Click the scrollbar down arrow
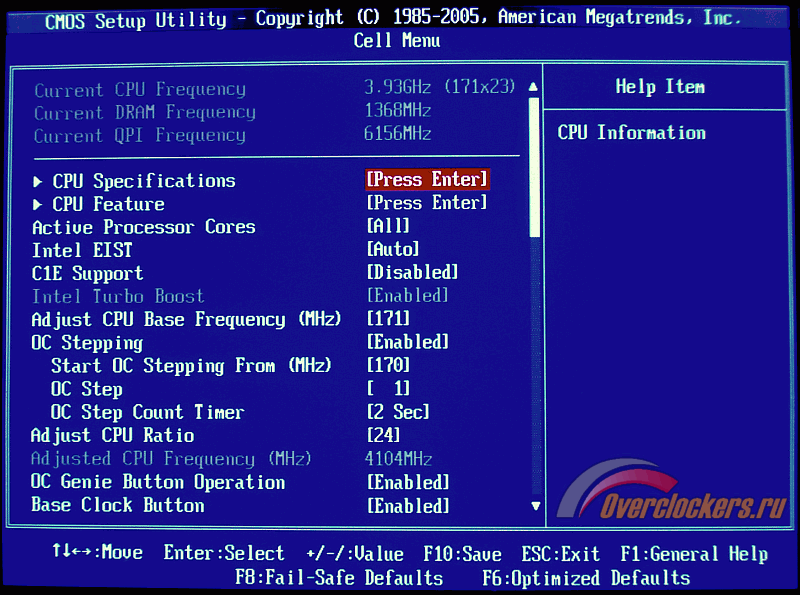The height and width of the screenshot is (595, 800). 535,506
